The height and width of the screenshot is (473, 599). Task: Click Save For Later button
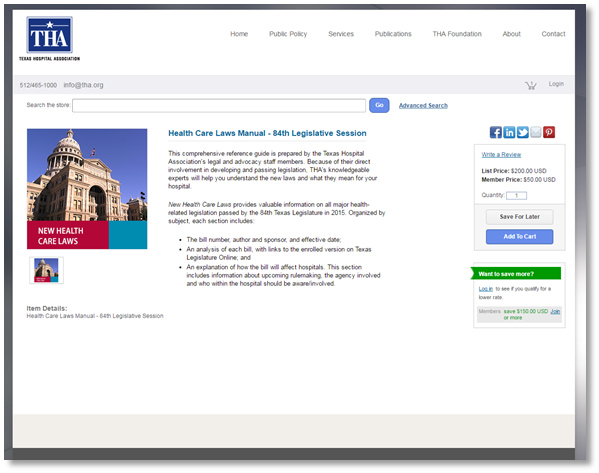[x=520, y=217]
